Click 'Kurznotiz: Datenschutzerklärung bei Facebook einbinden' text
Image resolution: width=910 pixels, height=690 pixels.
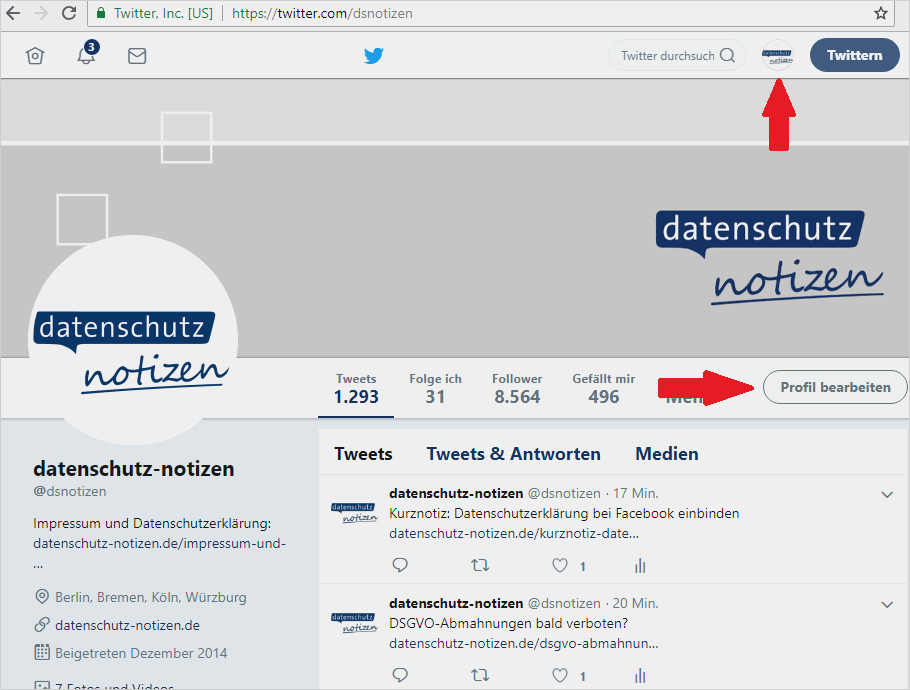(x=564, y=514)
